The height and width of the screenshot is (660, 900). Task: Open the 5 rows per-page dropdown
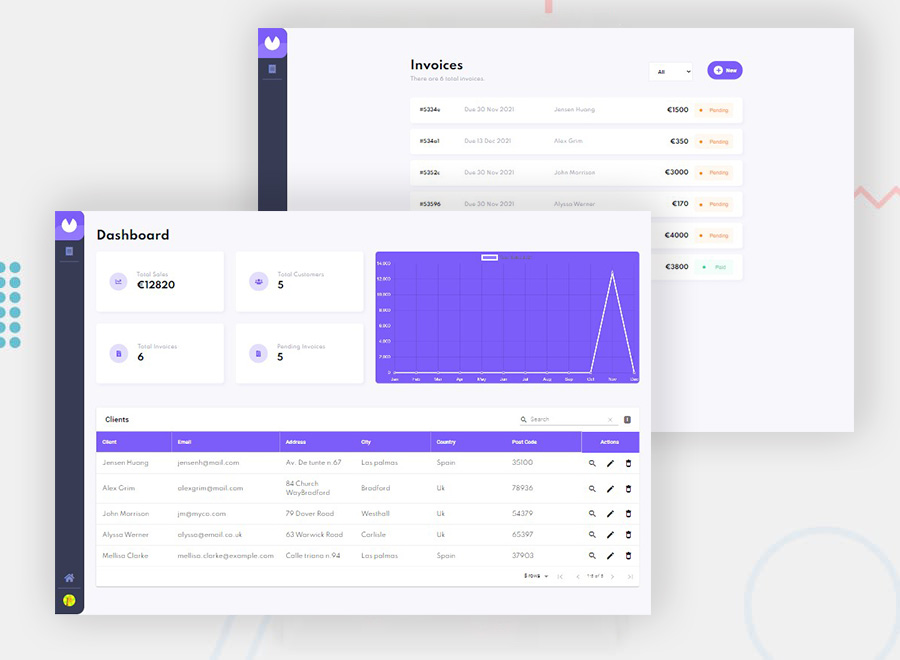536,576
